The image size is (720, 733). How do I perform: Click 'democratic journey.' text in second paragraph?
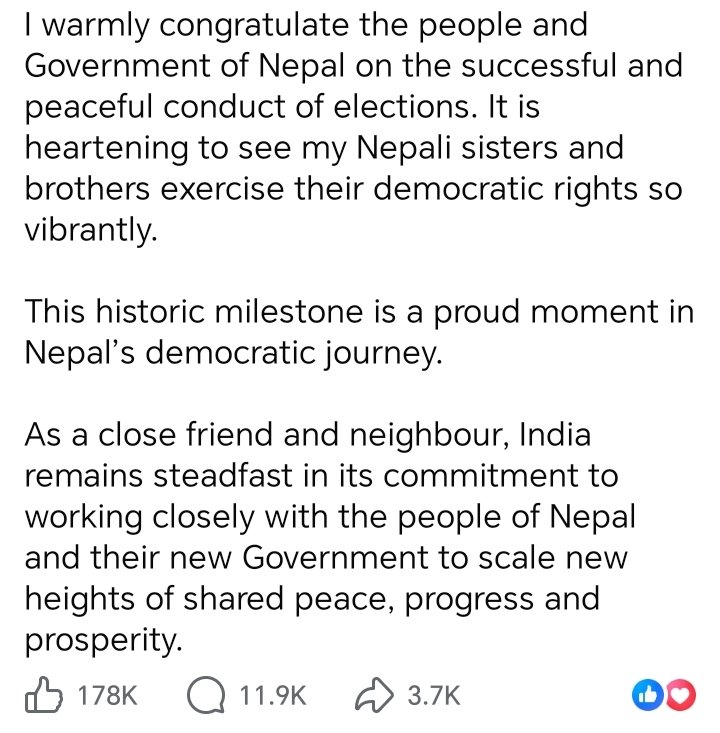294,352
